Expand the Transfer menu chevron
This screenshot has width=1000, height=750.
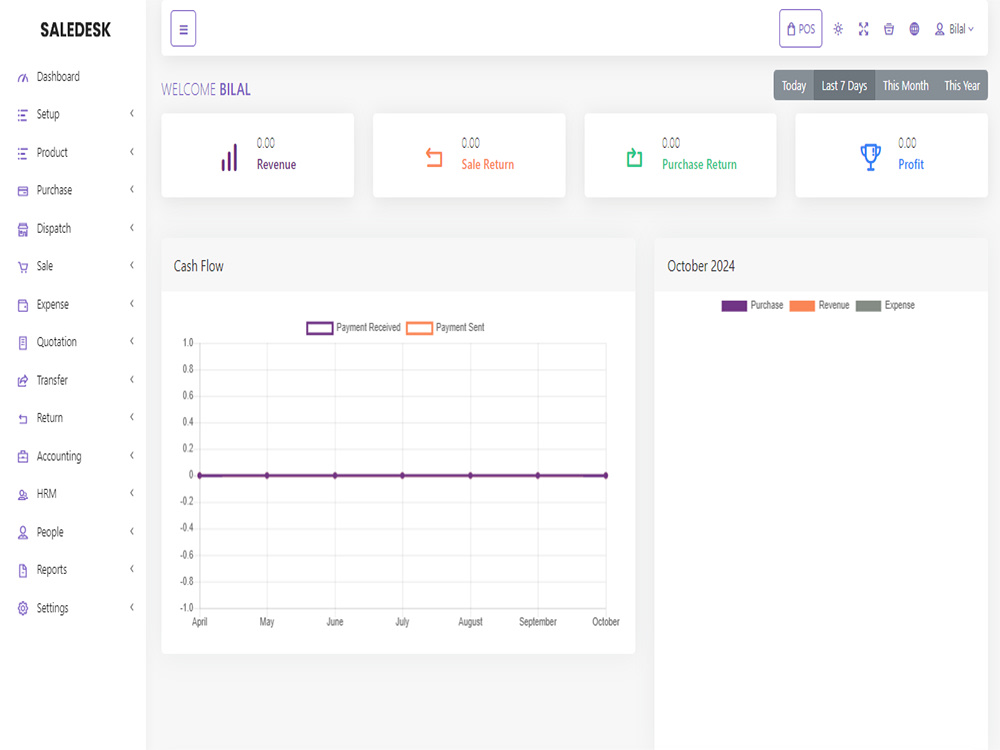tap(132, 379)
